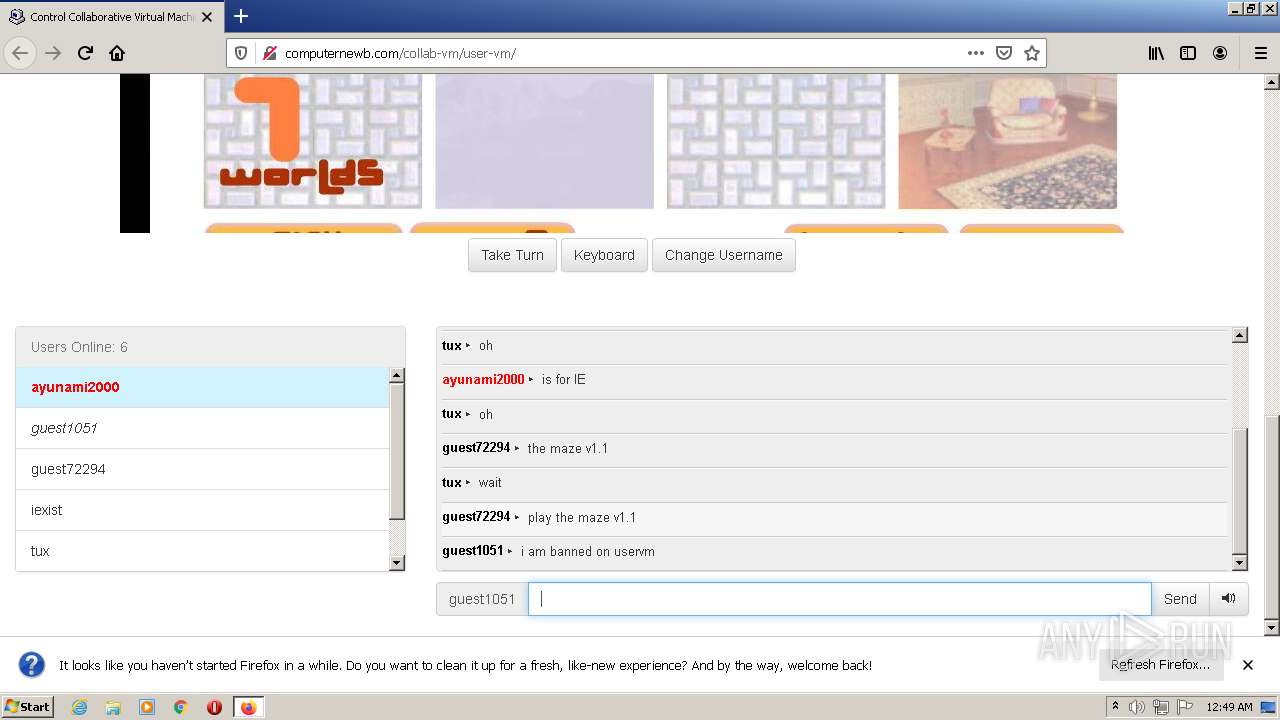Select user iexist in list
The image size is (1280, 720).
click(202, 510)
